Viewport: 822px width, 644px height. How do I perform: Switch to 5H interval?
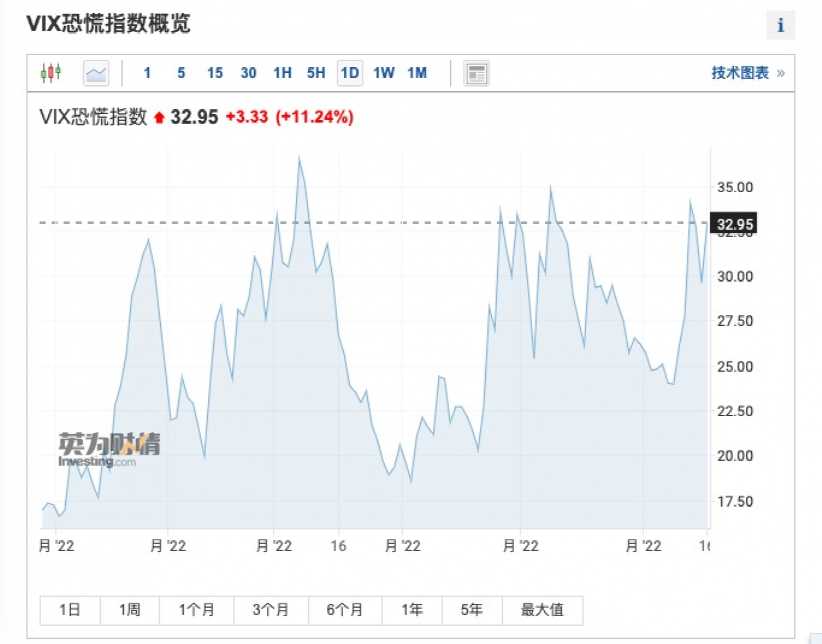(316, 73)
